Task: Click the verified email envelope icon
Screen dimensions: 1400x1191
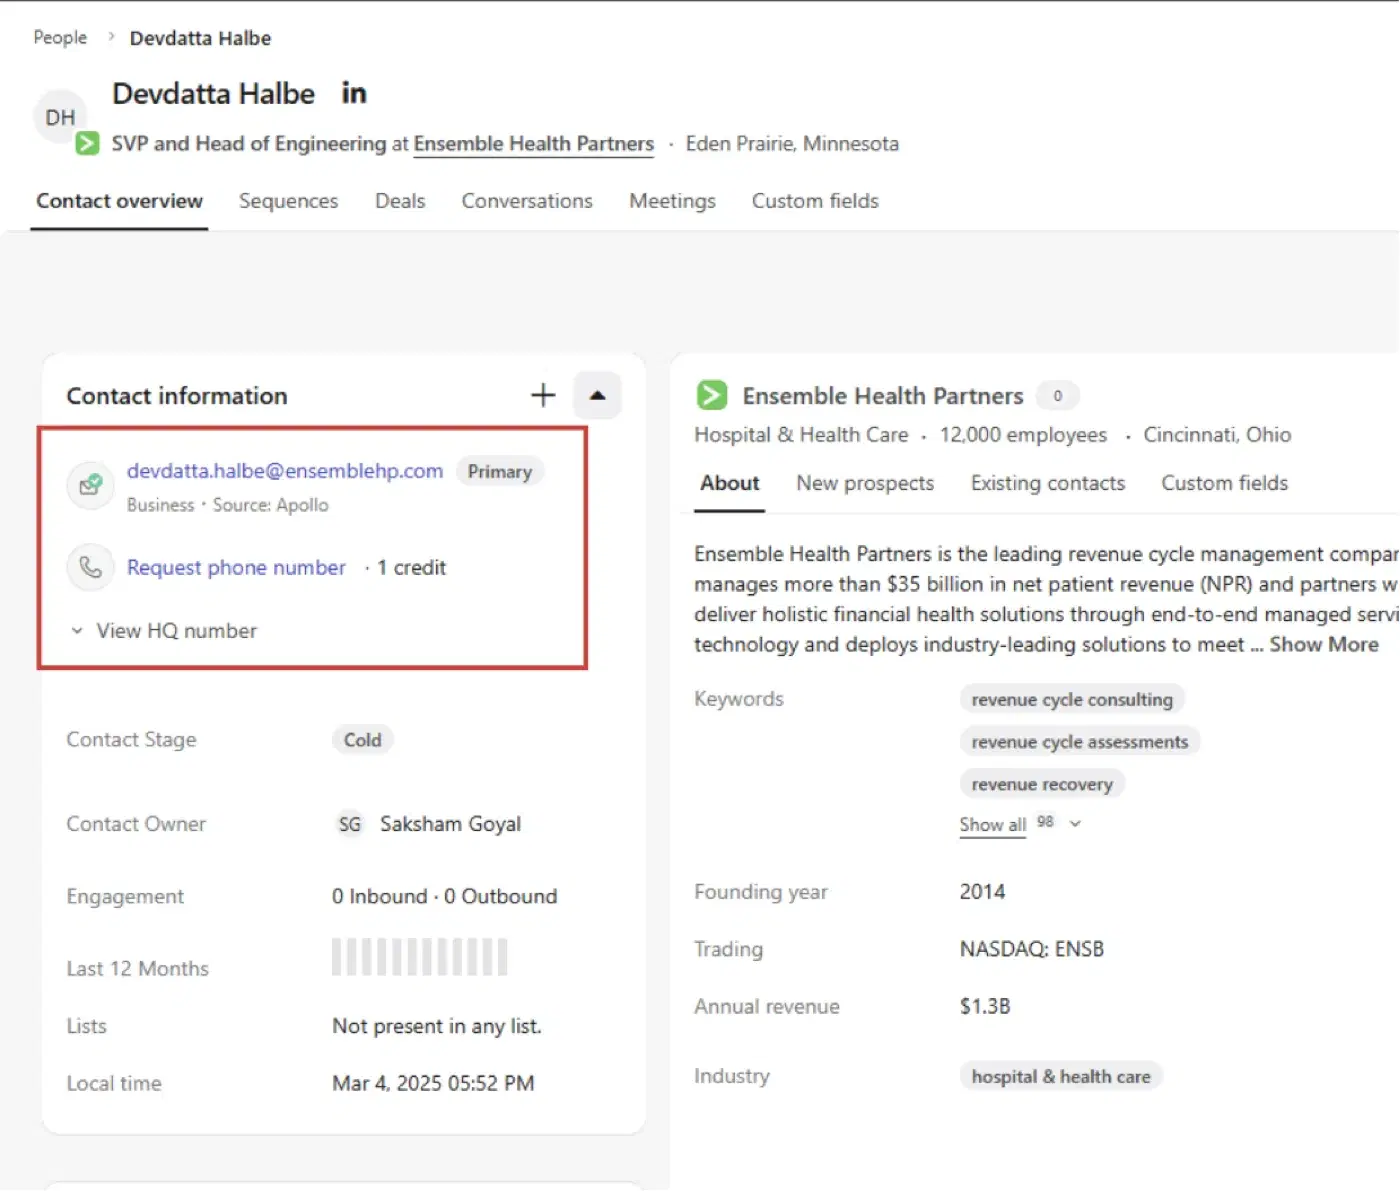Action: 90,485
